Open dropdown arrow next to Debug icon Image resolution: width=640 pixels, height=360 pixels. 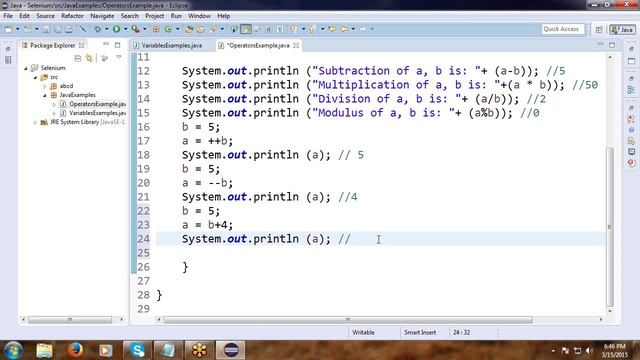pos(107,29)
